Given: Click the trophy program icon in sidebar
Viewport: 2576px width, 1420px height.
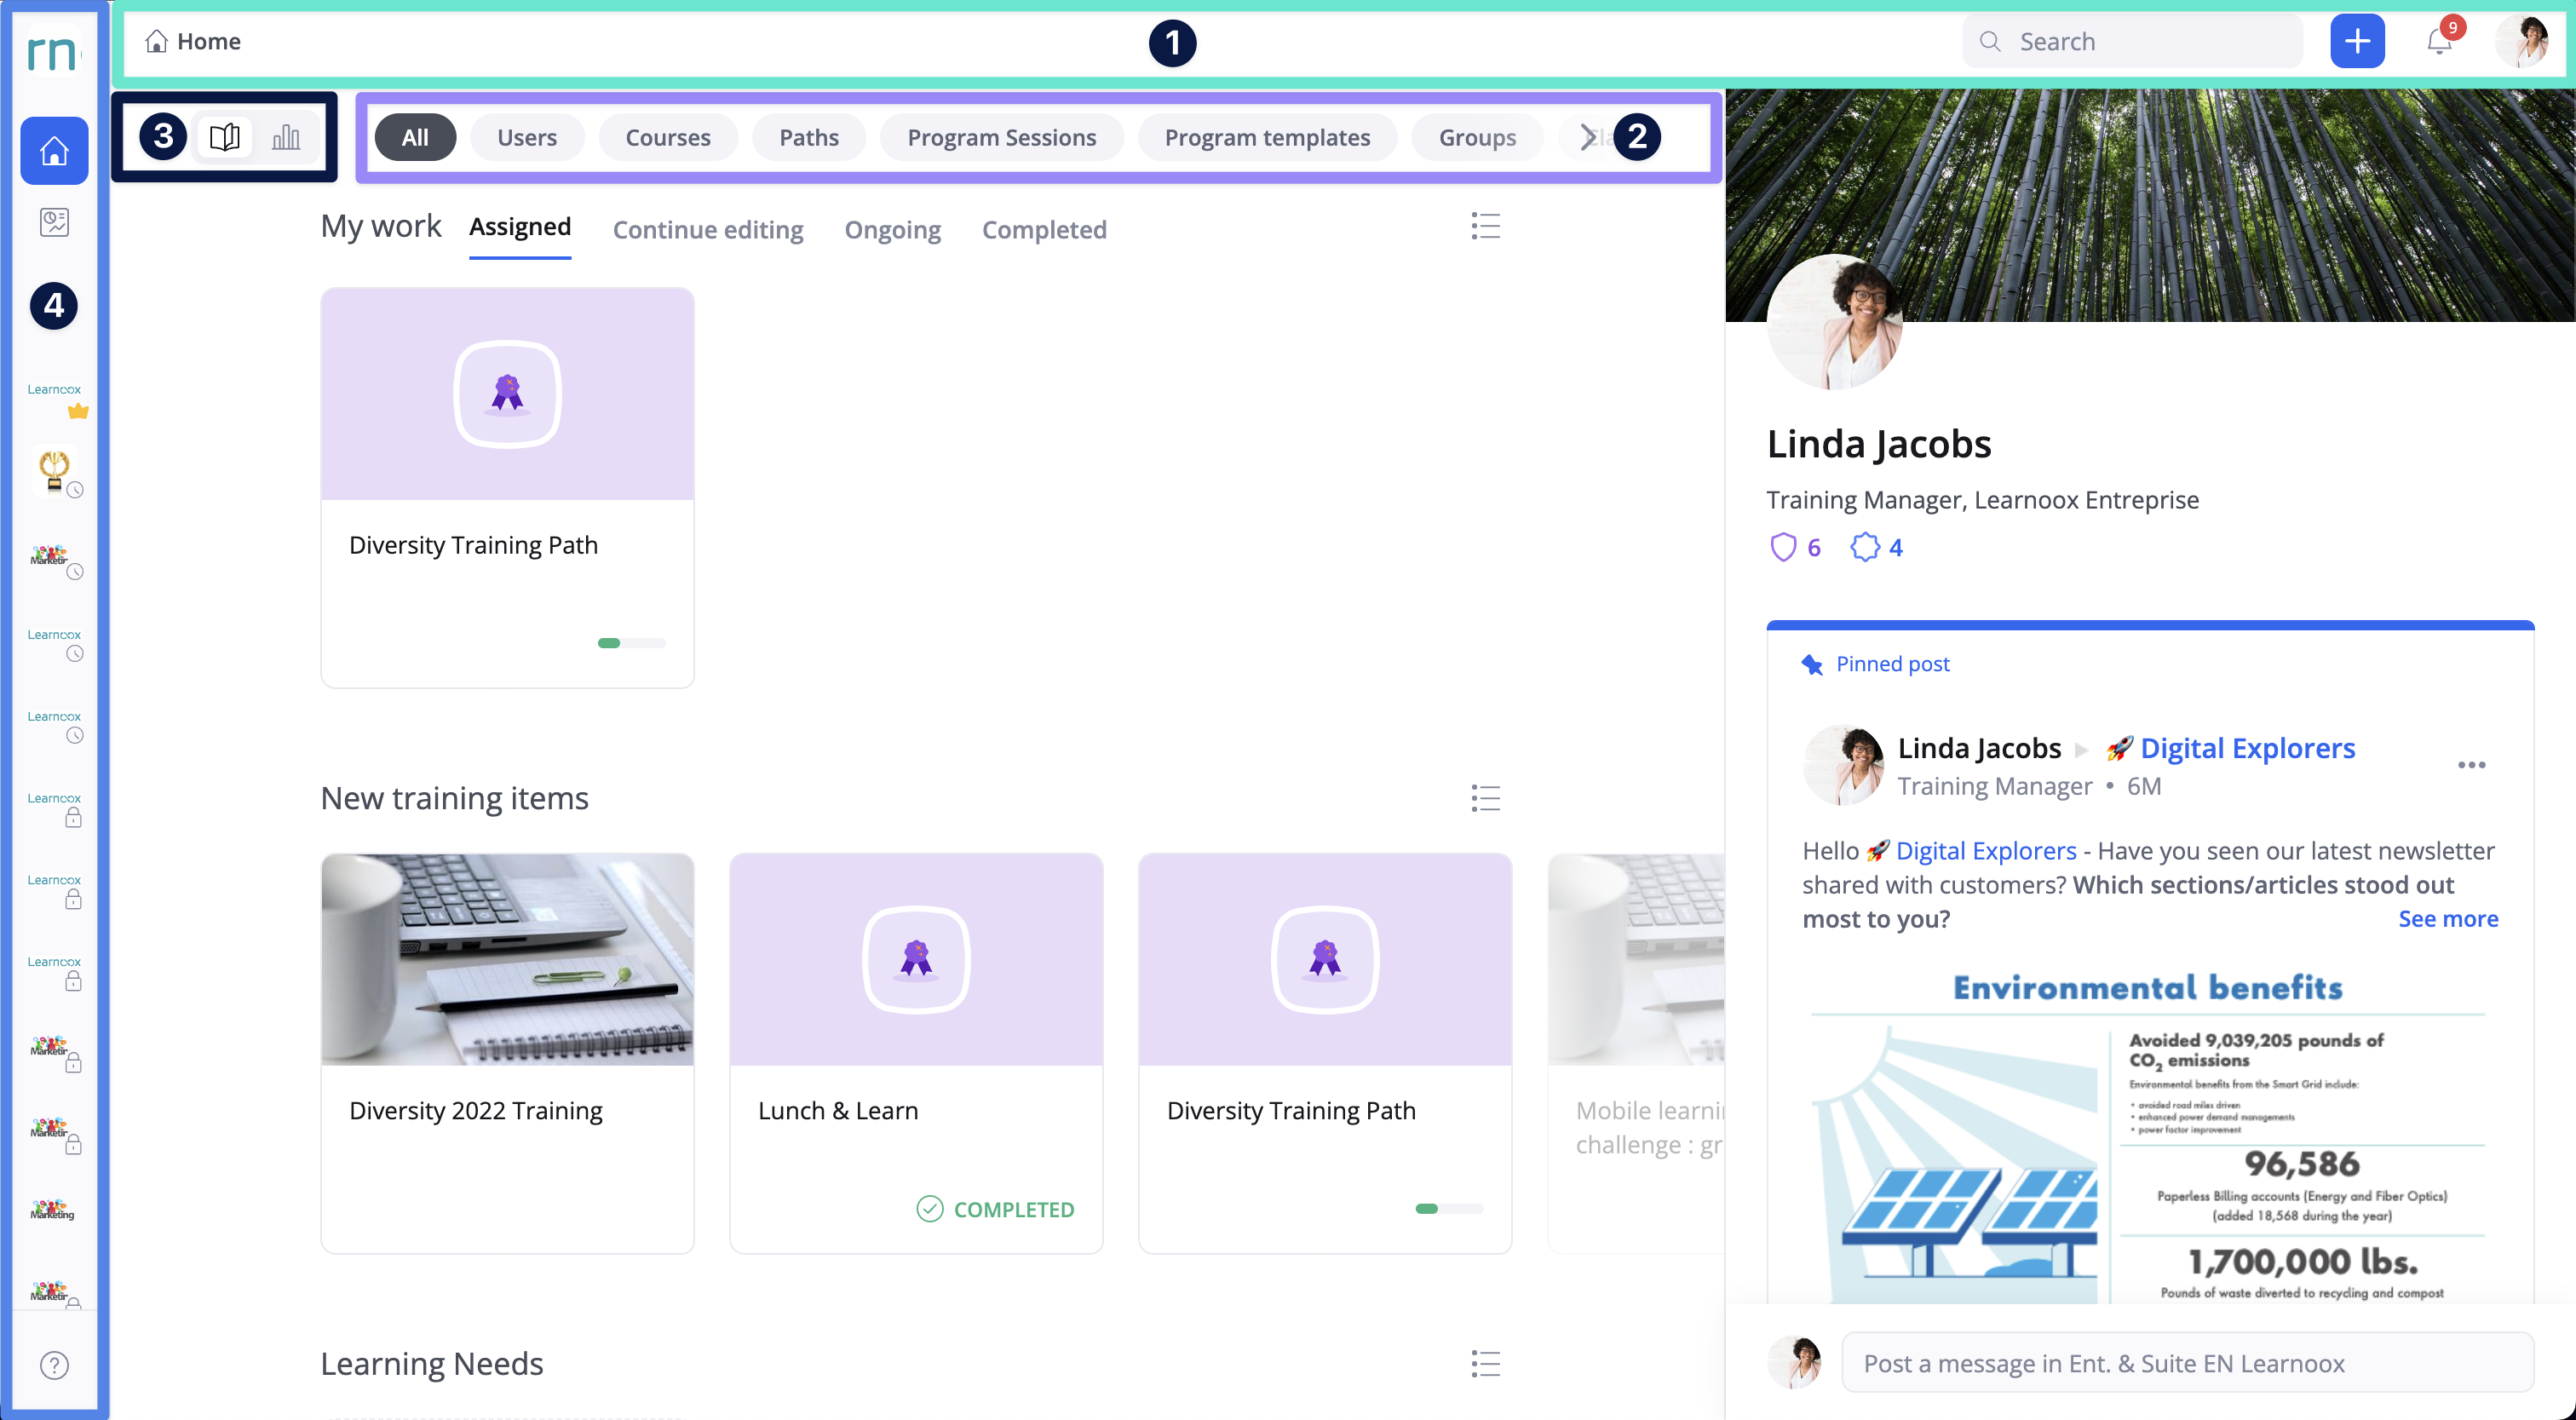Looking at the screenshot, I should (x=54, y=471).
